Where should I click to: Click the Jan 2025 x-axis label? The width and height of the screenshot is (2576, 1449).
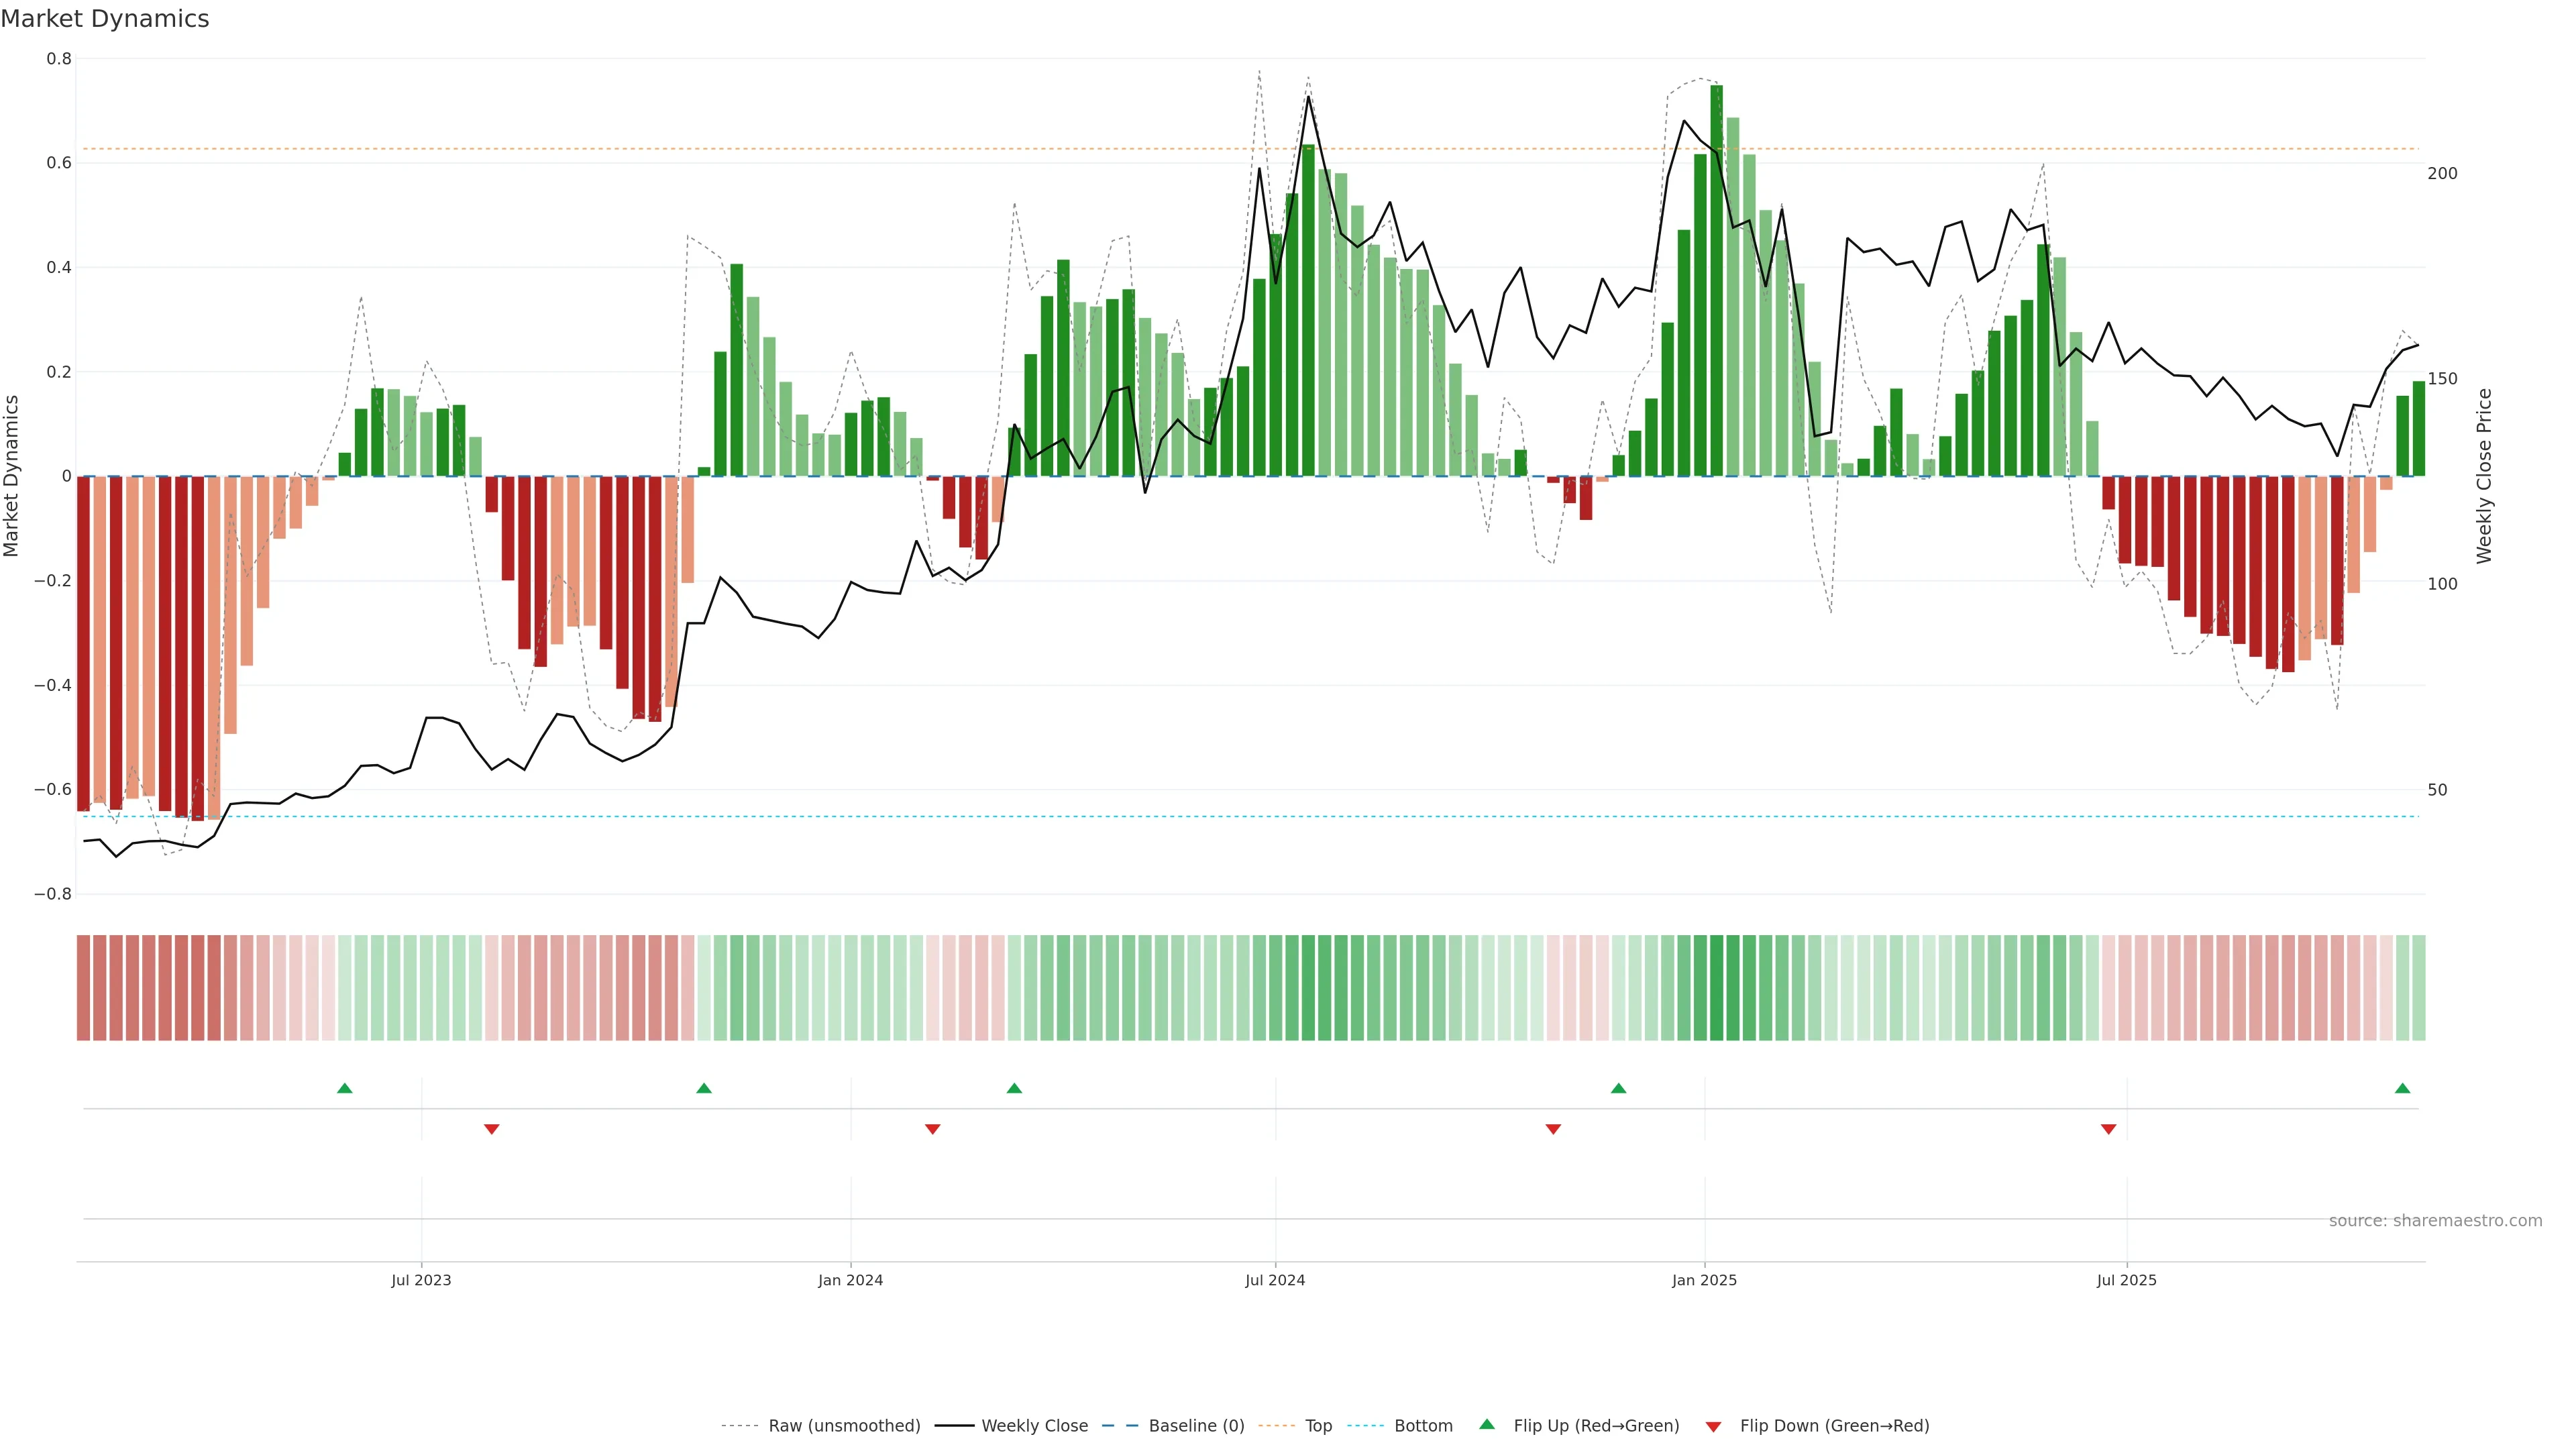click(x=1704, y=1280)
